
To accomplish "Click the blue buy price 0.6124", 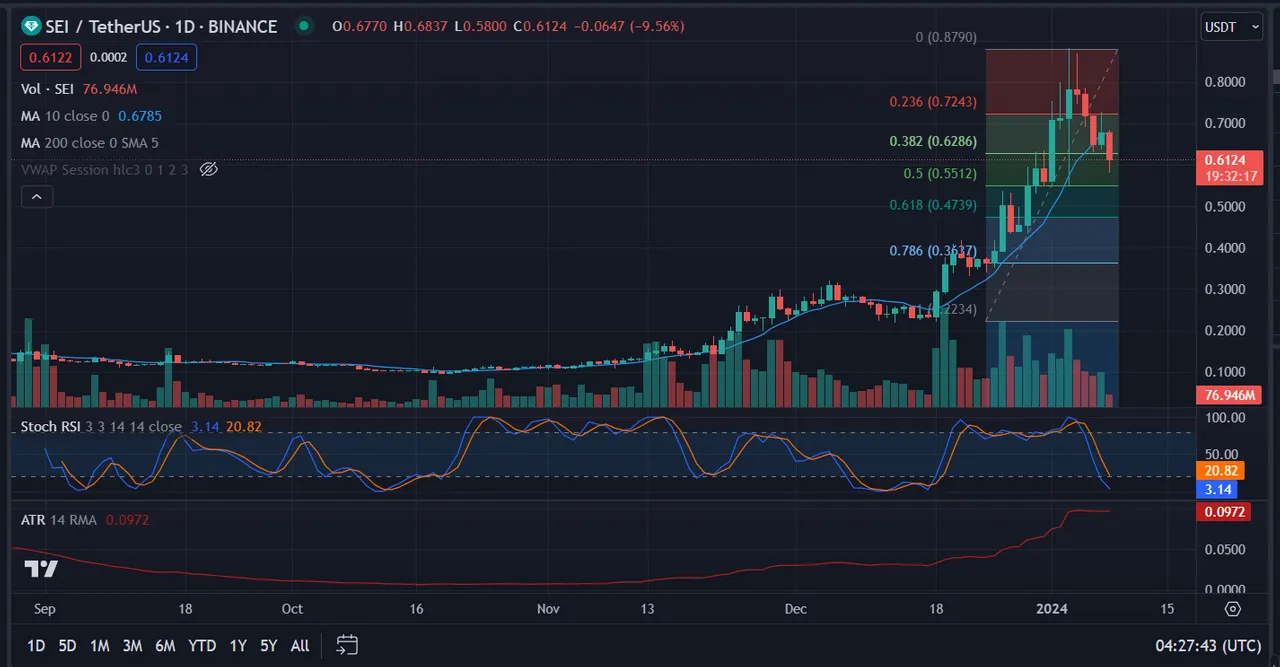I will (166, 58).
